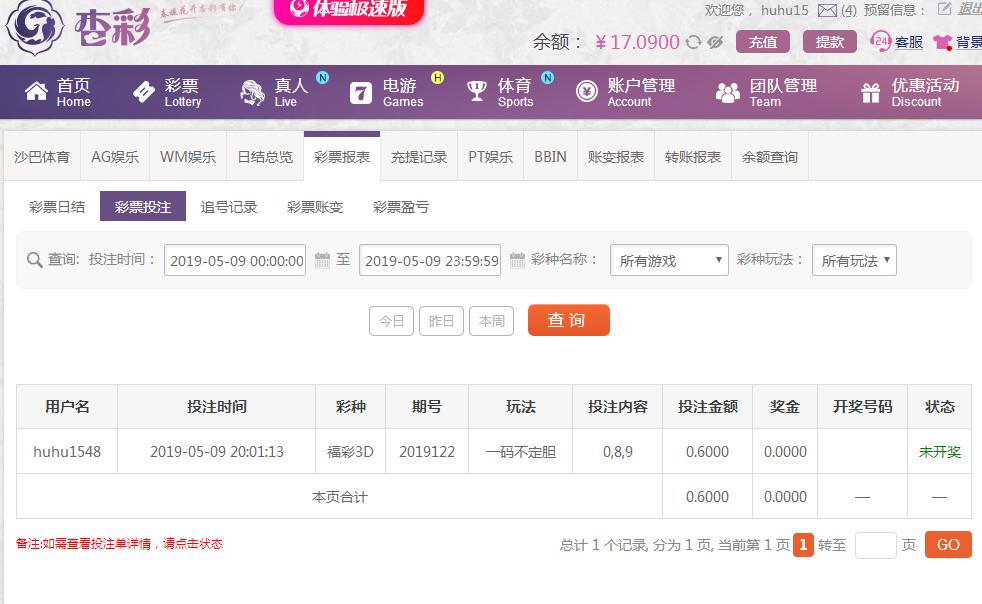The height and width of the screenshot is (604, 982).
Task: Click the Team people icon
Action: point(728,93)
